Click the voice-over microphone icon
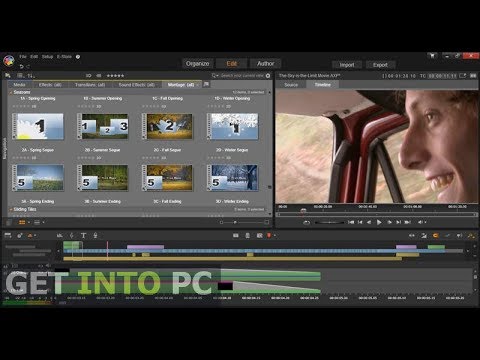 [x=95, y=236]
